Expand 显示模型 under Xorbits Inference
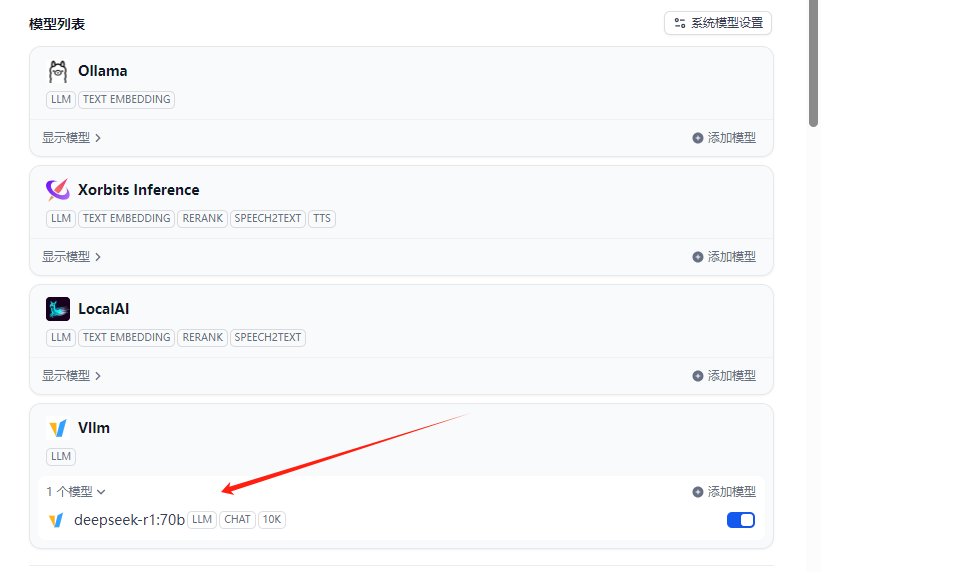The width and height of the screenshot is (956, 572). tap(71, 257)
